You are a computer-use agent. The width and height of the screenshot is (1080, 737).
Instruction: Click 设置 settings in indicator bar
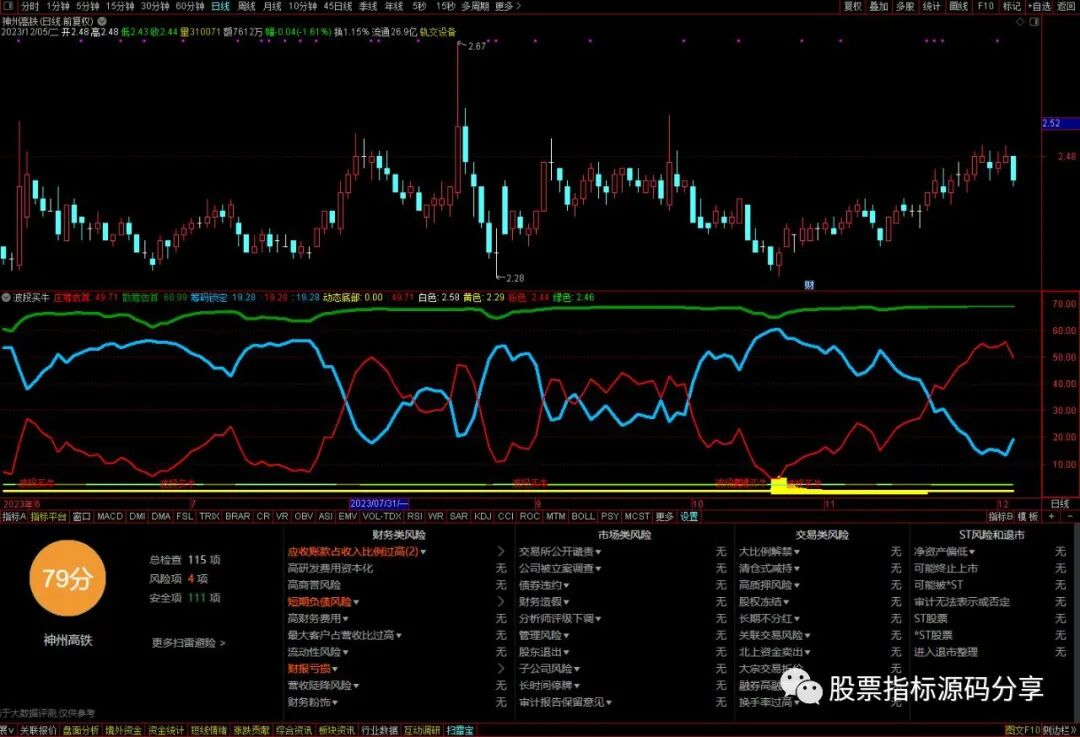[689, 516]
